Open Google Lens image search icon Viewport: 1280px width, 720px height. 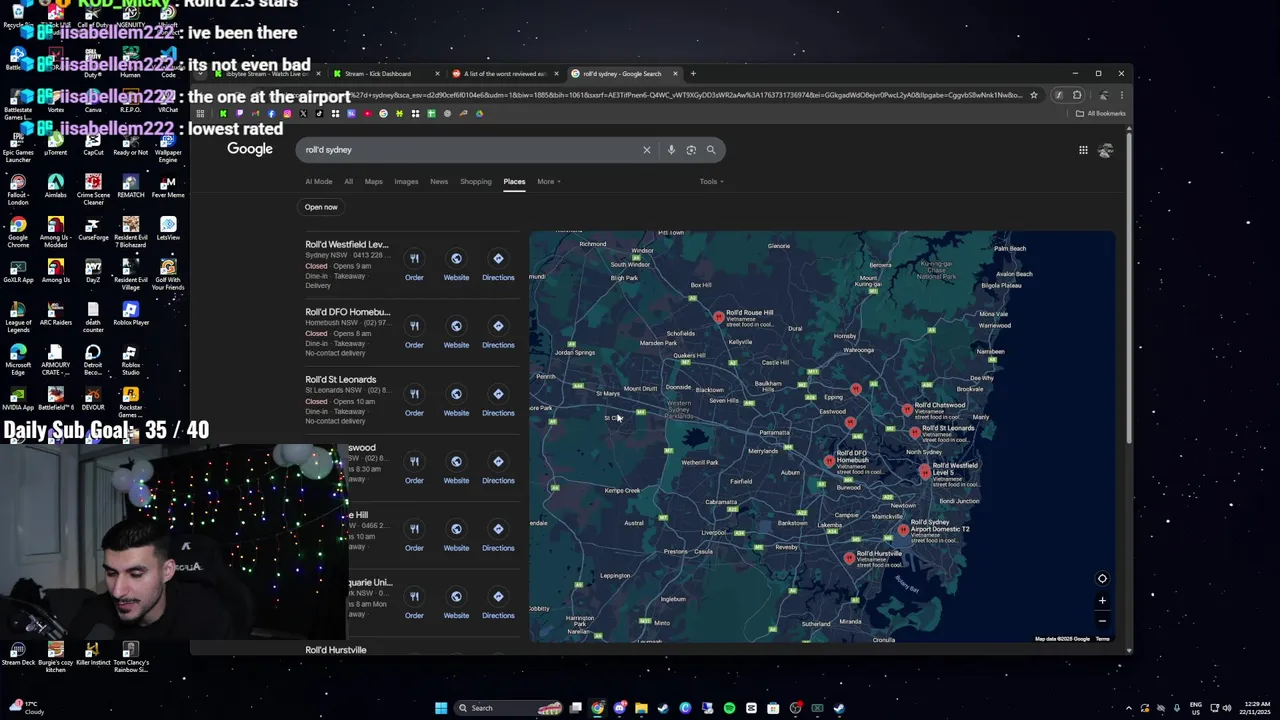tap(691, 150)
